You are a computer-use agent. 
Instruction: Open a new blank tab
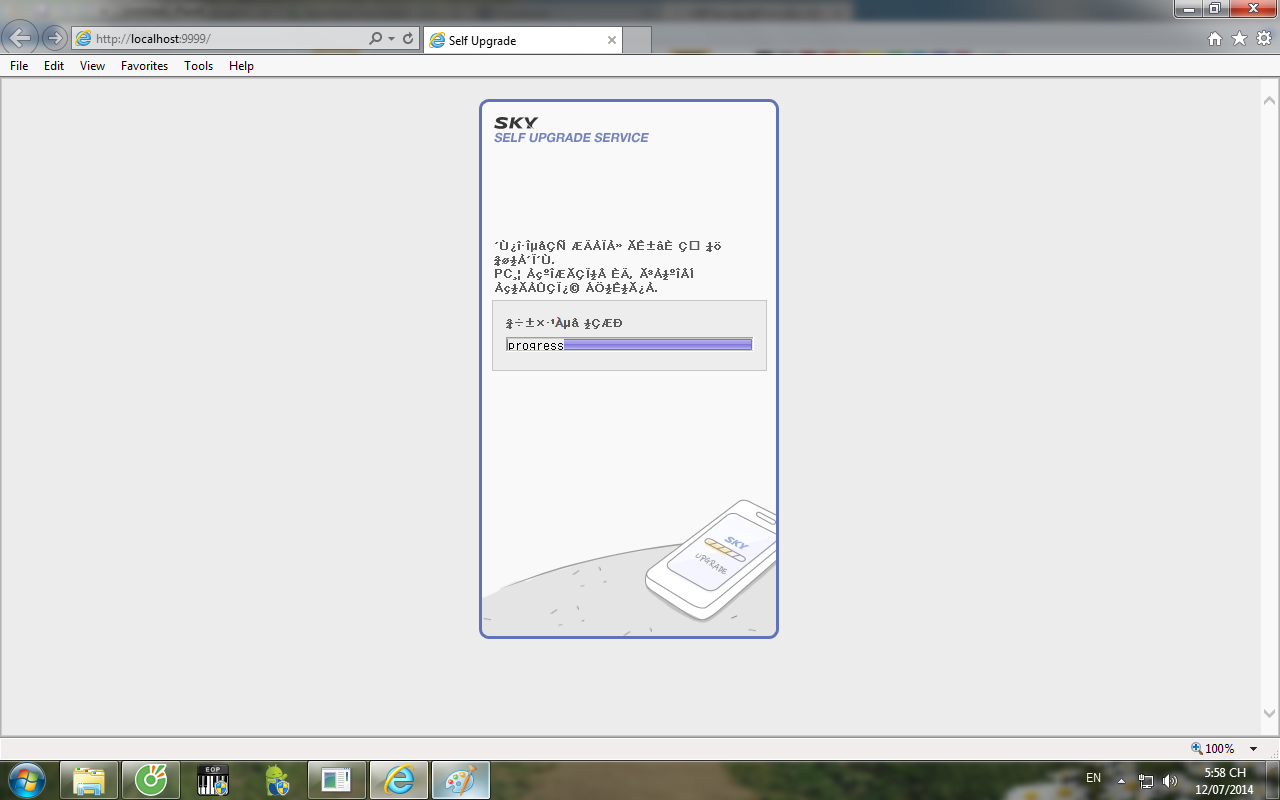pyautogui.click(x=637, y=41)
